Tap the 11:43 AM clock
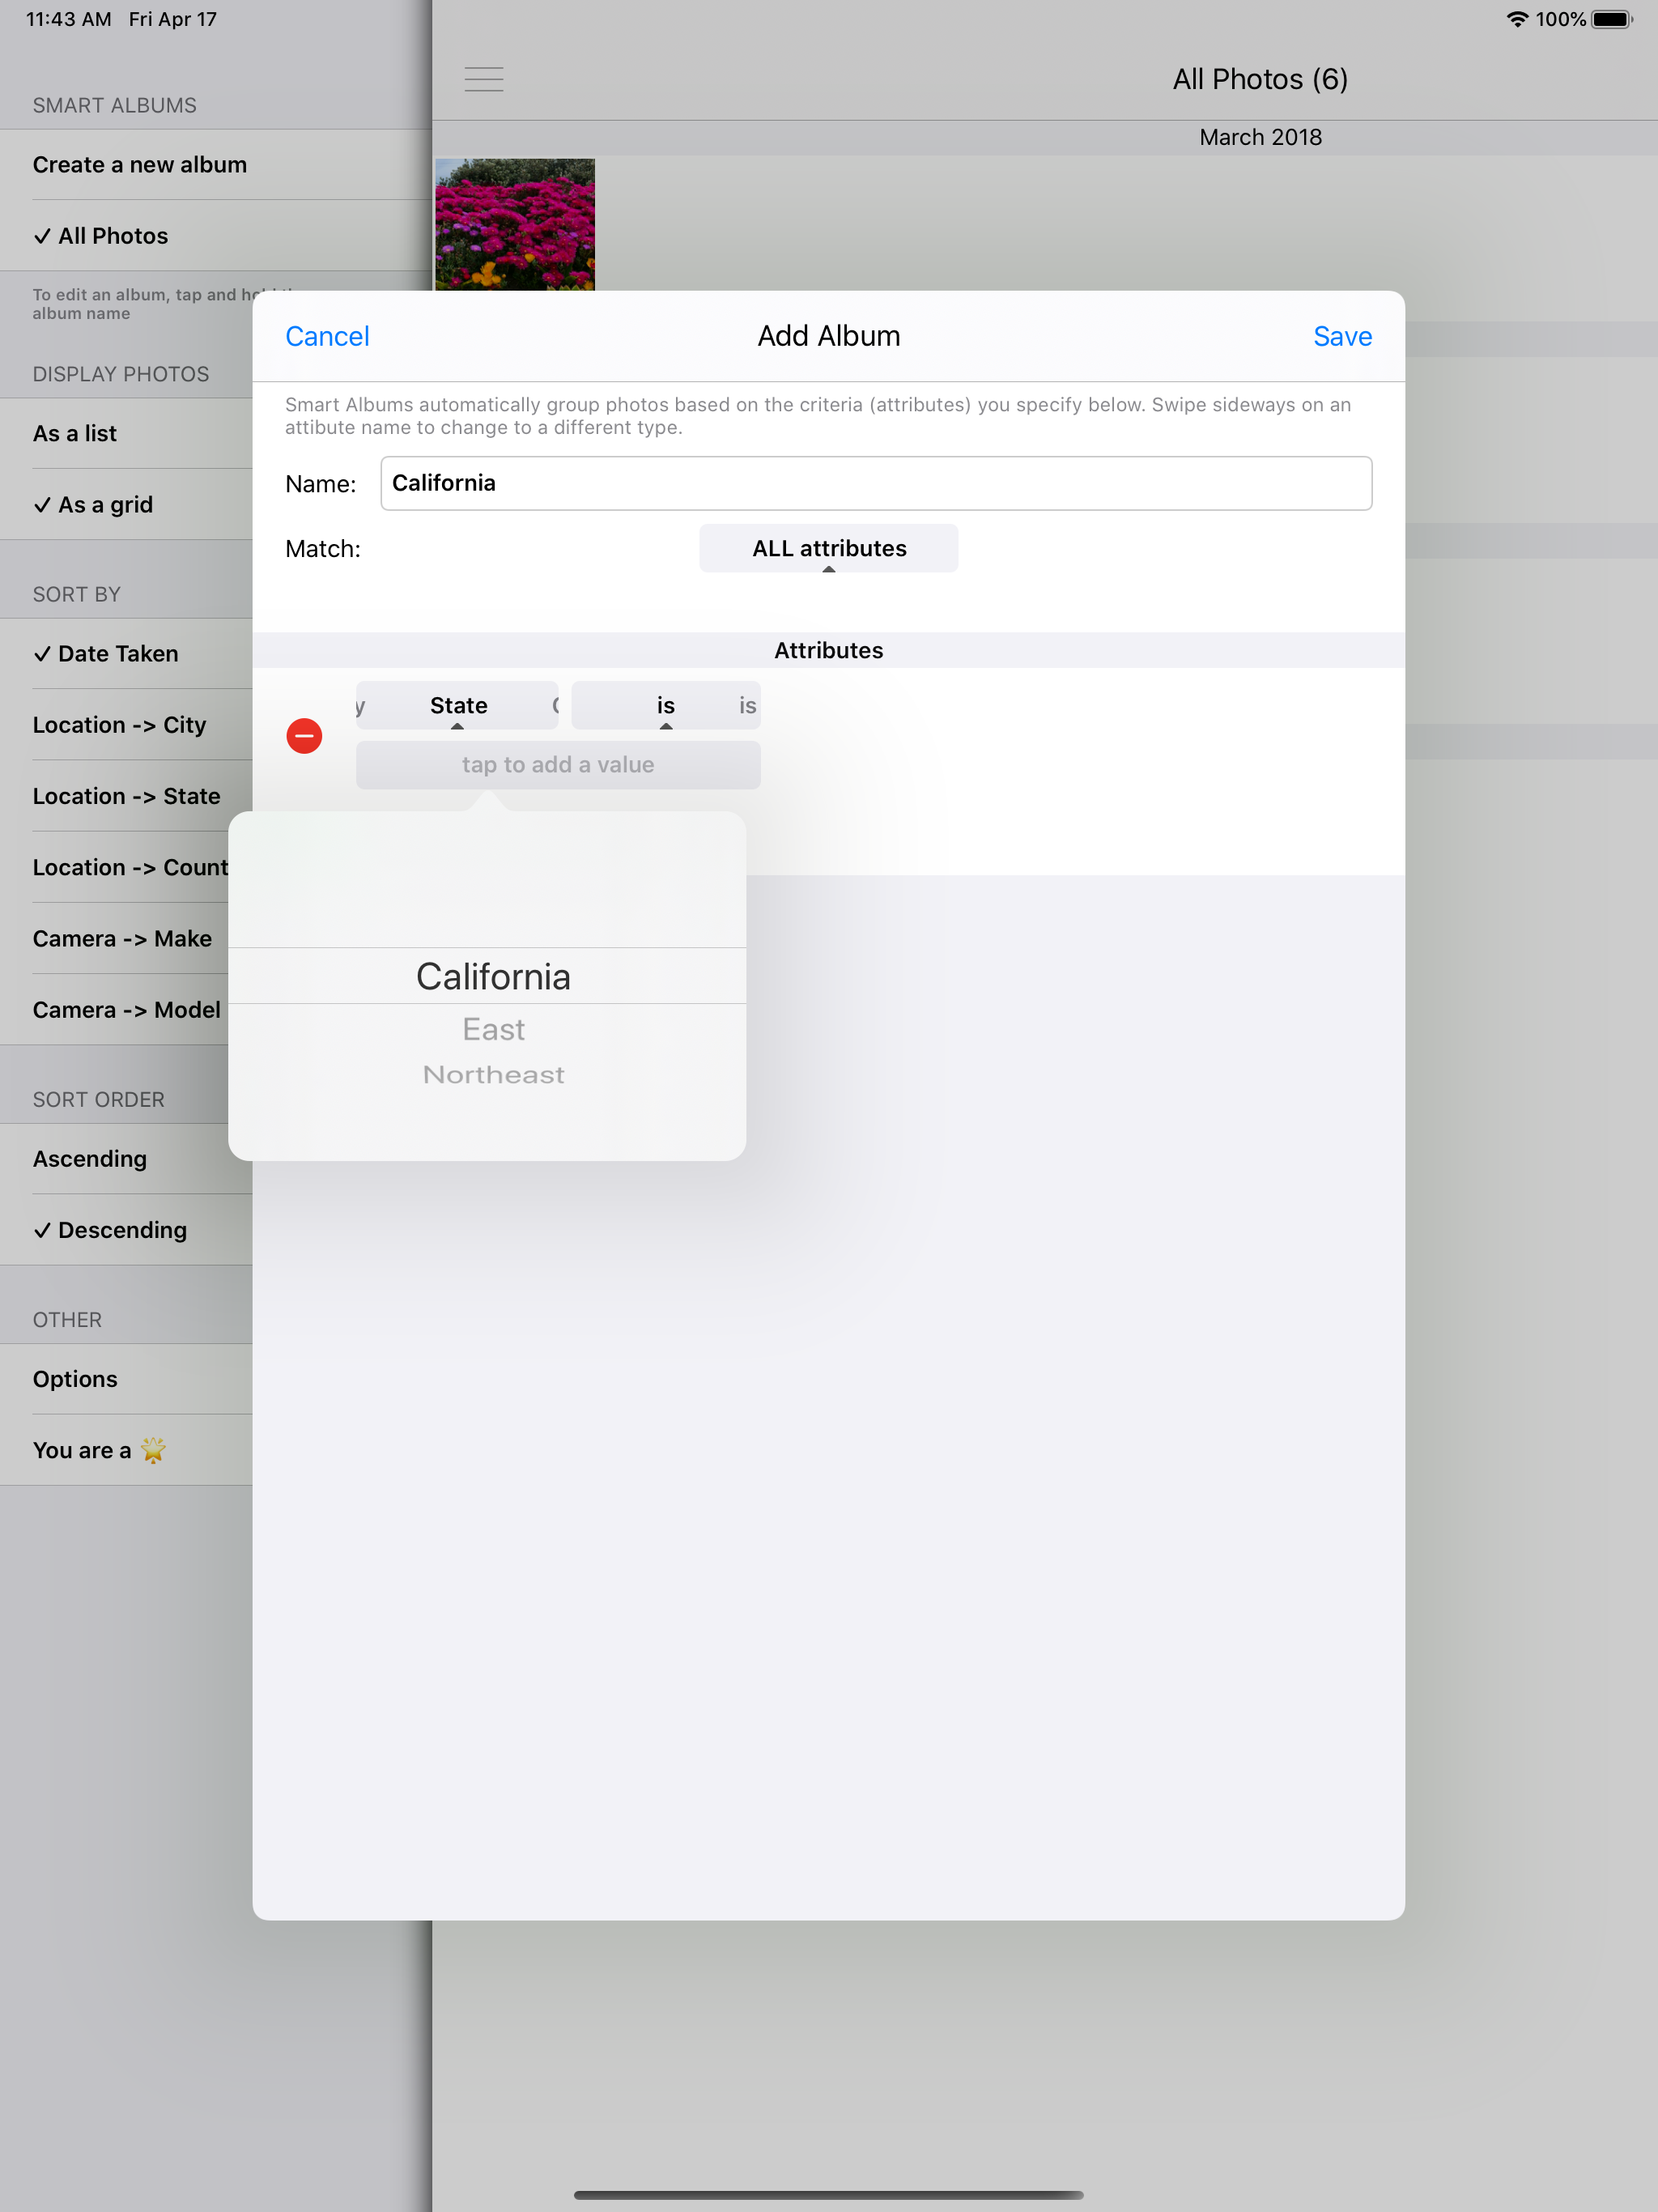Screen dimensions: 1658x2212 (x=68, y=19)
